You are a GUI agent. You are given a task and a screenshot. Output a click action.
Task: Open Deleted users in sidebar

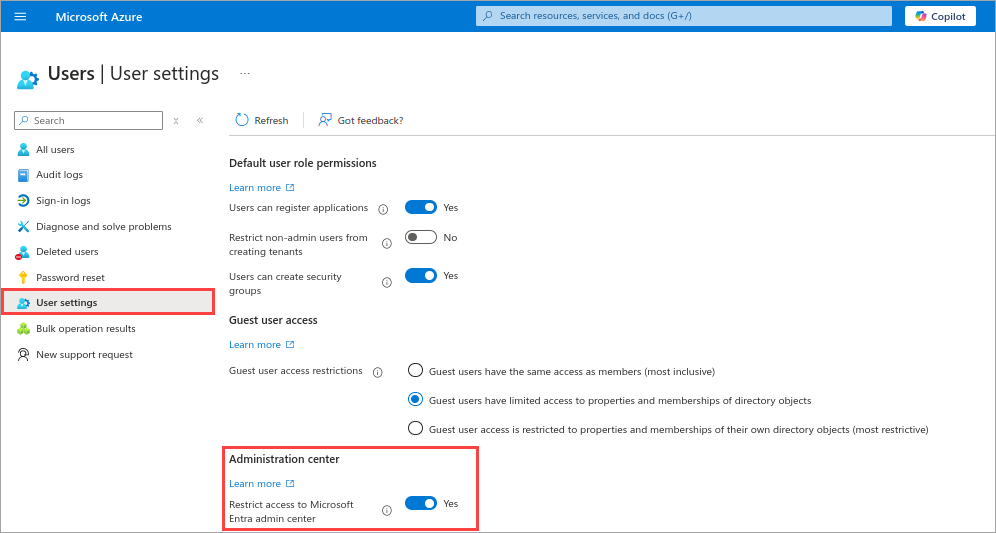tap(67, 252)
